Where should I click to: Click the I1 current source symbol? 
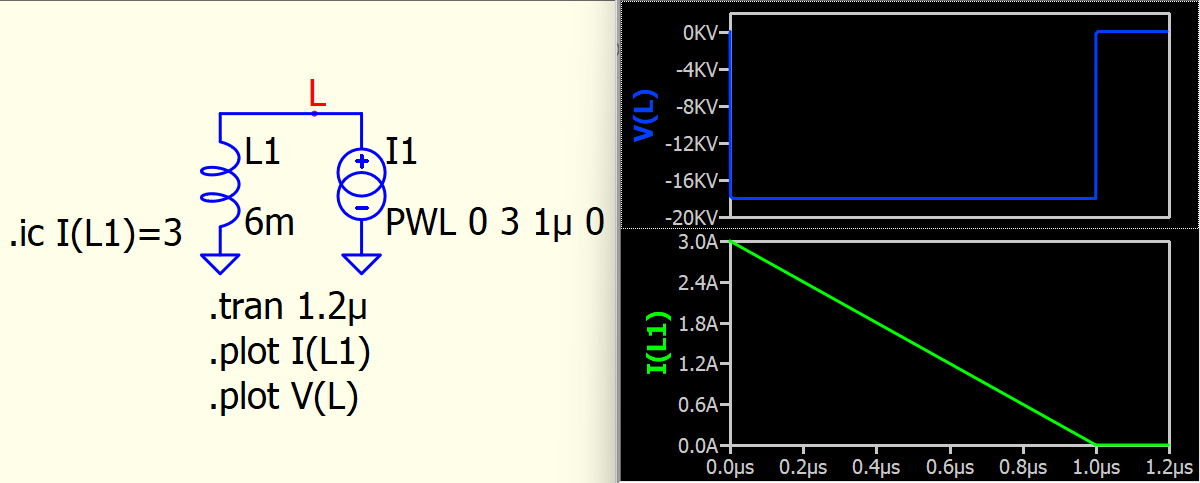pos(361,183)
